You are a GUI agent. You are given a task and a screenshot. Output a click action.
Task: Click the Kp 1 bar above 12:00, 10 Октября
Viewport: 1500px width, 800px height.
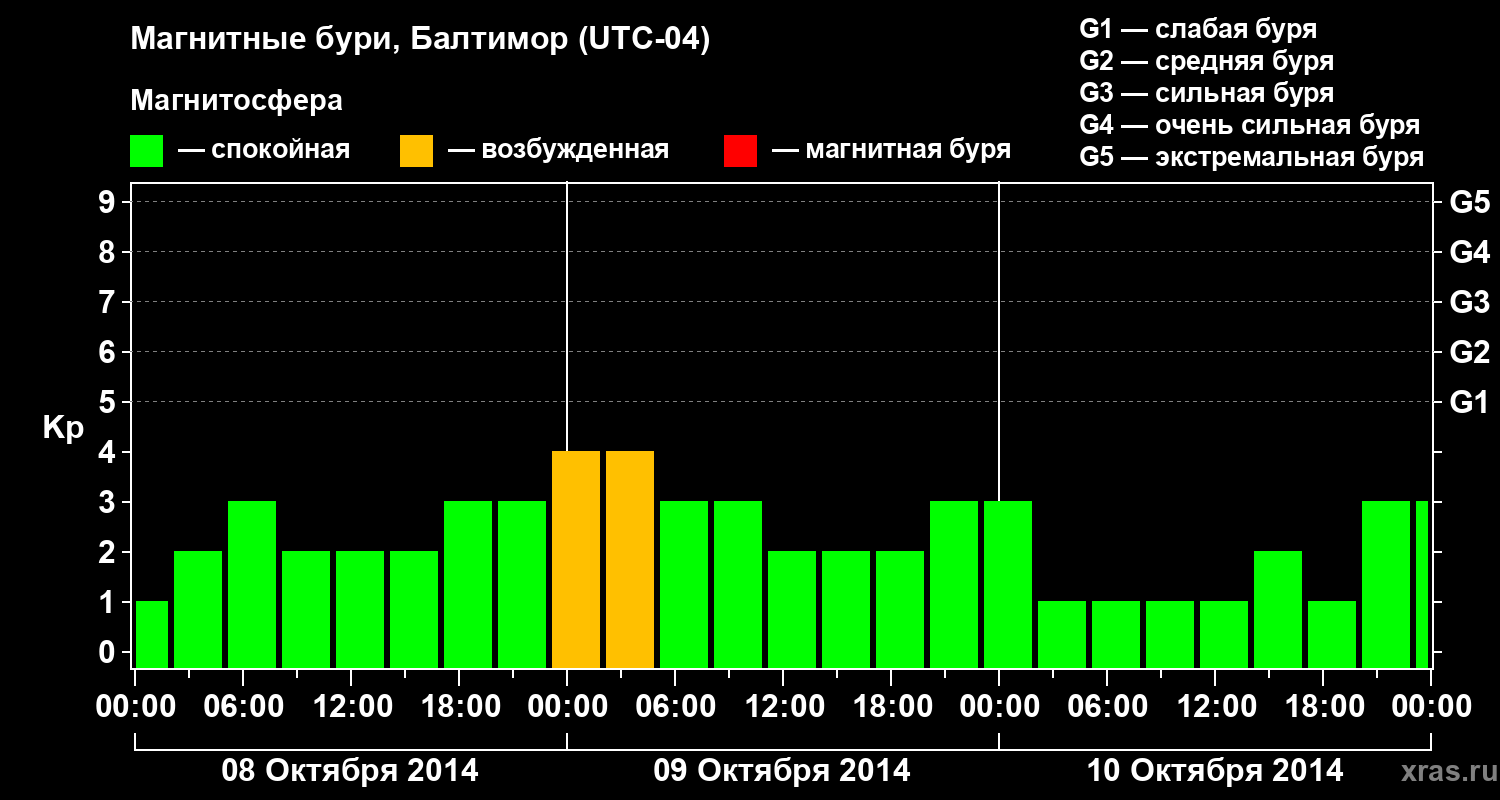(1224, 635)
